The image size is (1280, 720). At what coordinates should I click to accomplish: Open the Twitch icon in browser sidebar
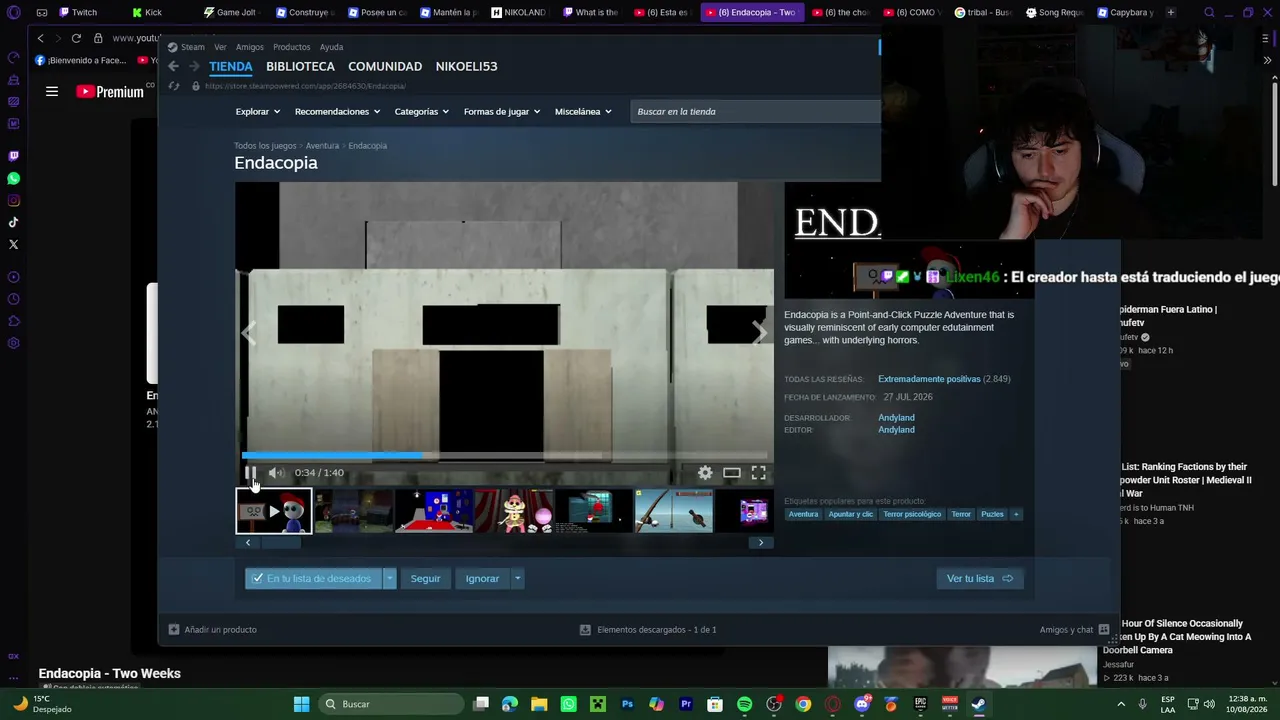(13, 156)
